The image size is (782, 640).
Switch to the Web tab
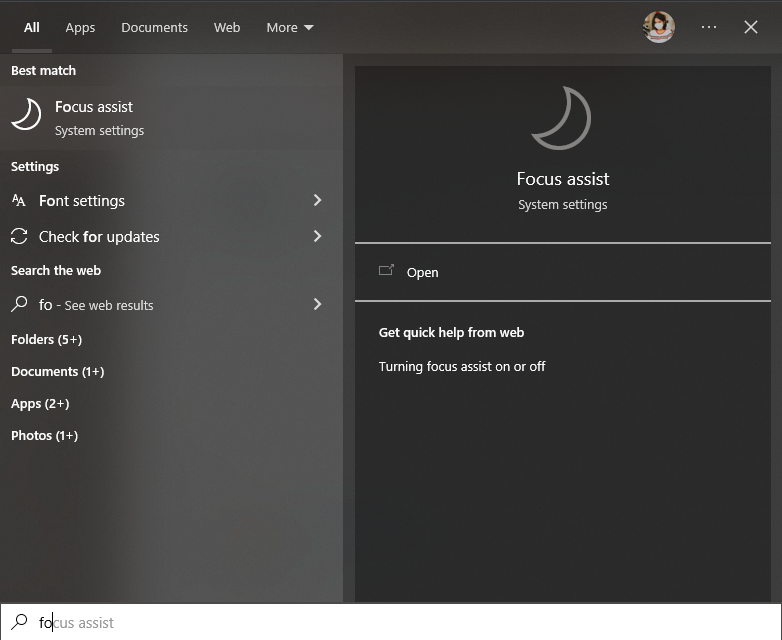coord(227,27)
